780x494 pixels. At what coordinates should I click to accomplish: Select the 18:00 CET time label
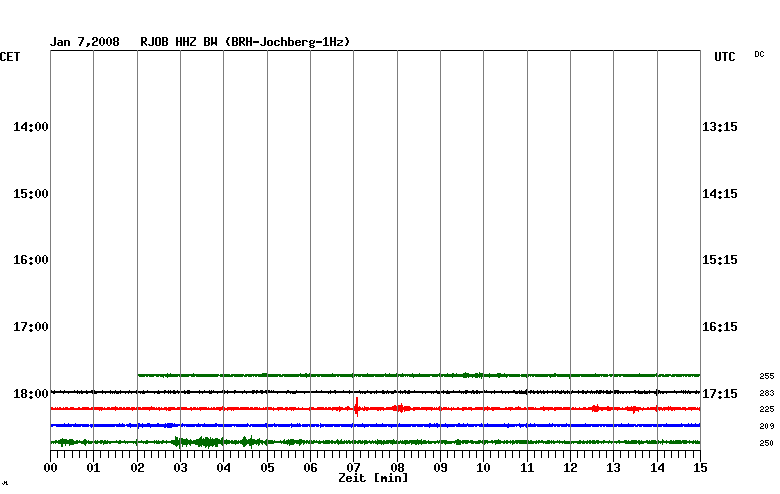pyautogui.click(x=31, y=394)
